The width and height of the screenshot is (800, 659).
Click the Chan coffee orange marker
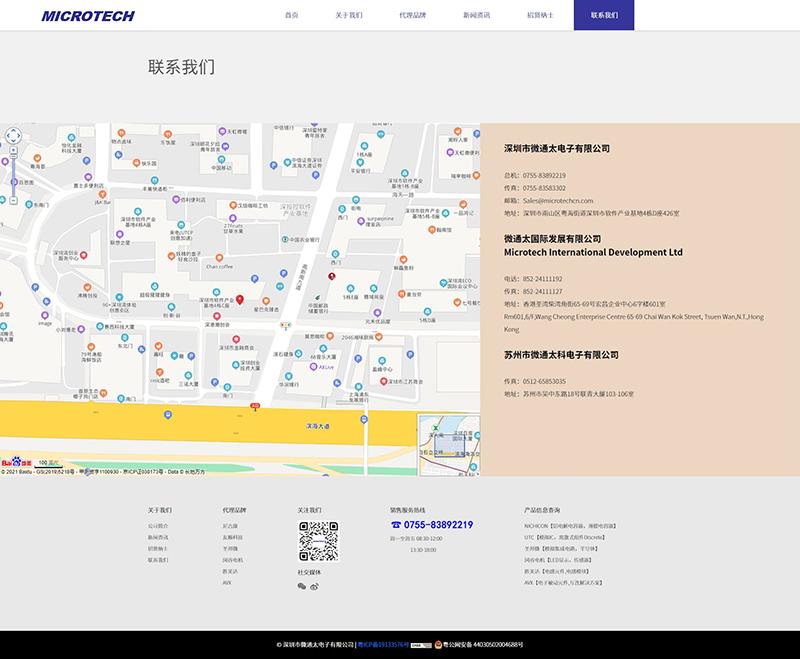point(219,258)
